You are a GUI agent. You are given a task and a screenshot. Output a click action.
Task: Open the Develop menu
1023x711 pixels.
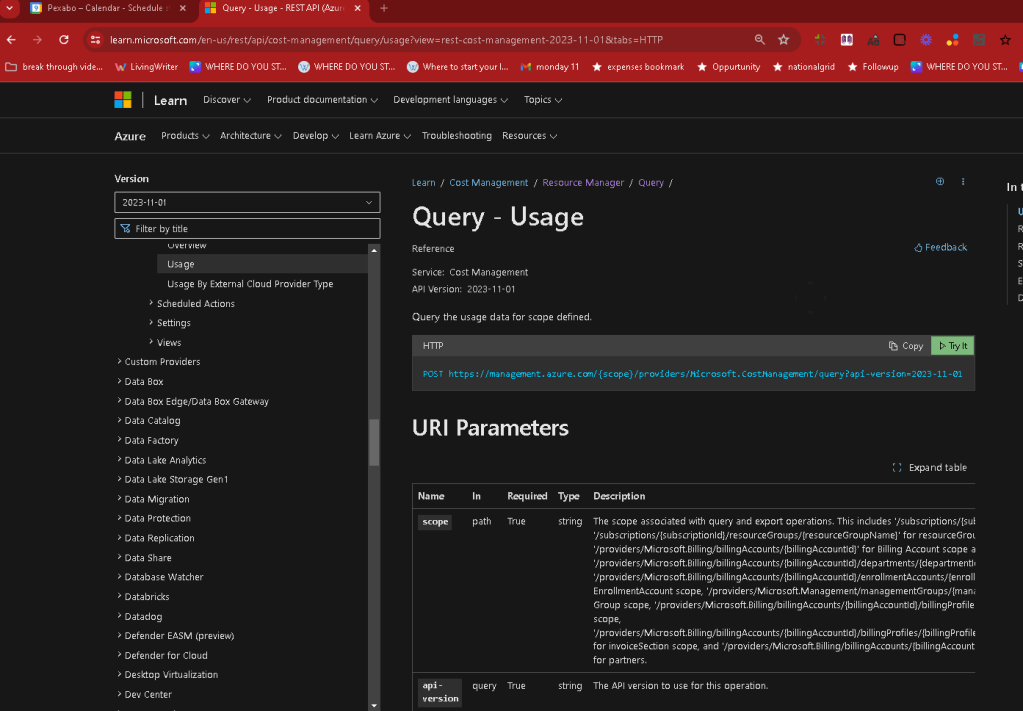click(316, 136)
